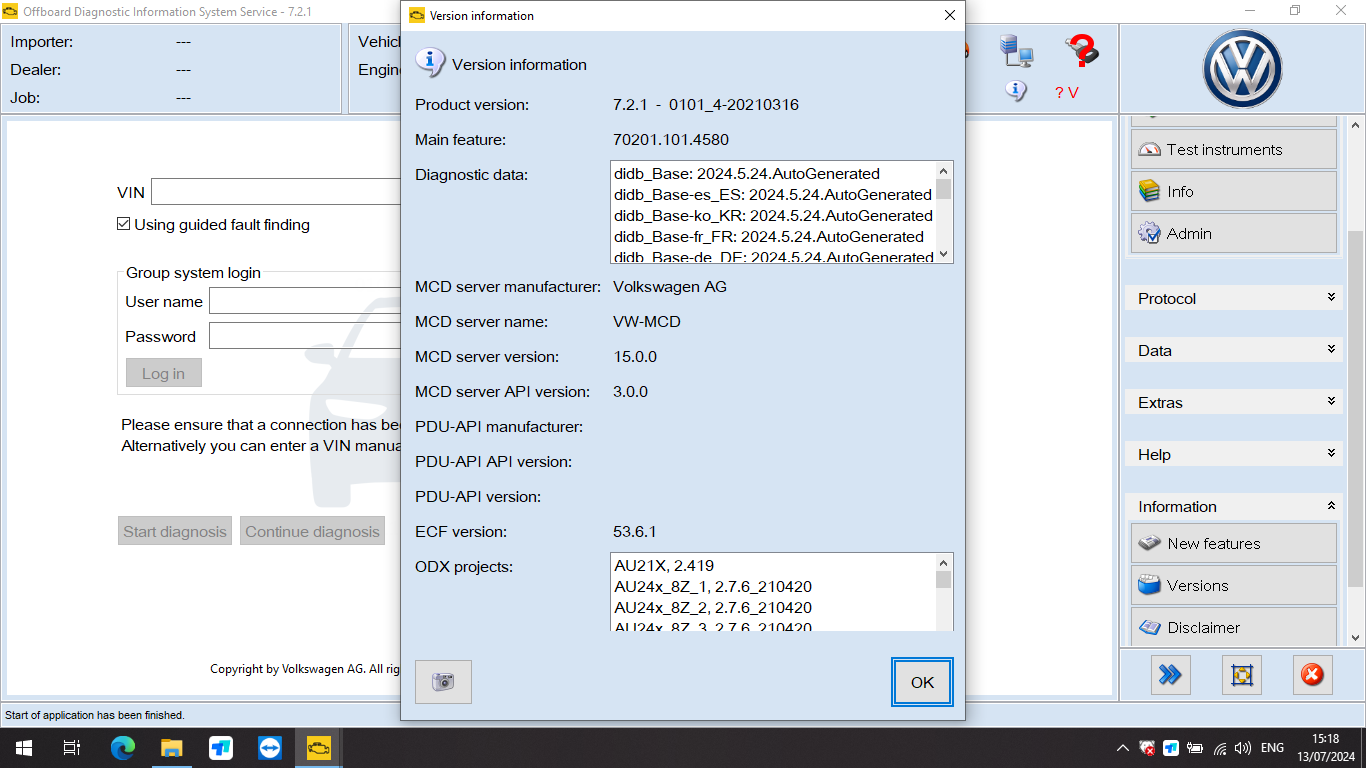Viewport: 1366px width, 768px height.
Task: Click the blue info speech bubble icon
Action: (x=1016, y=91)
